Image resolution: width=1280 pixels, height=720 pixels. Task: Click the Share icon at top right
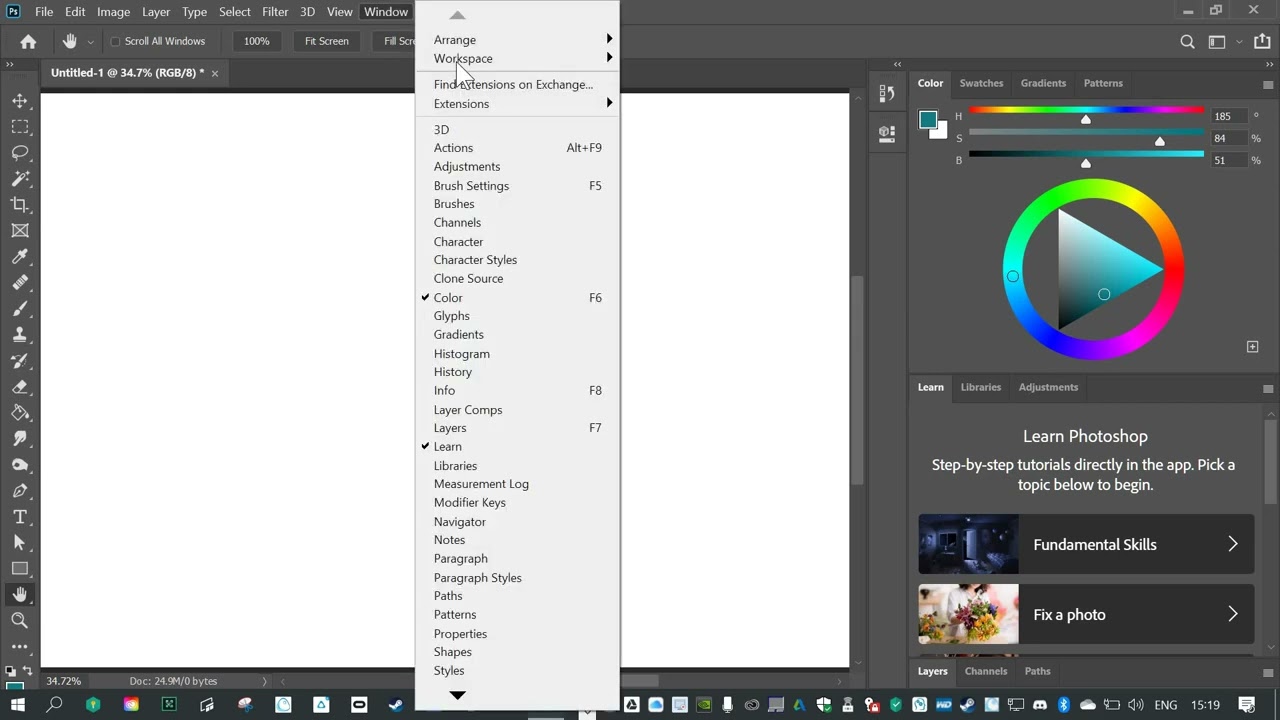(x=1262, y=42)
